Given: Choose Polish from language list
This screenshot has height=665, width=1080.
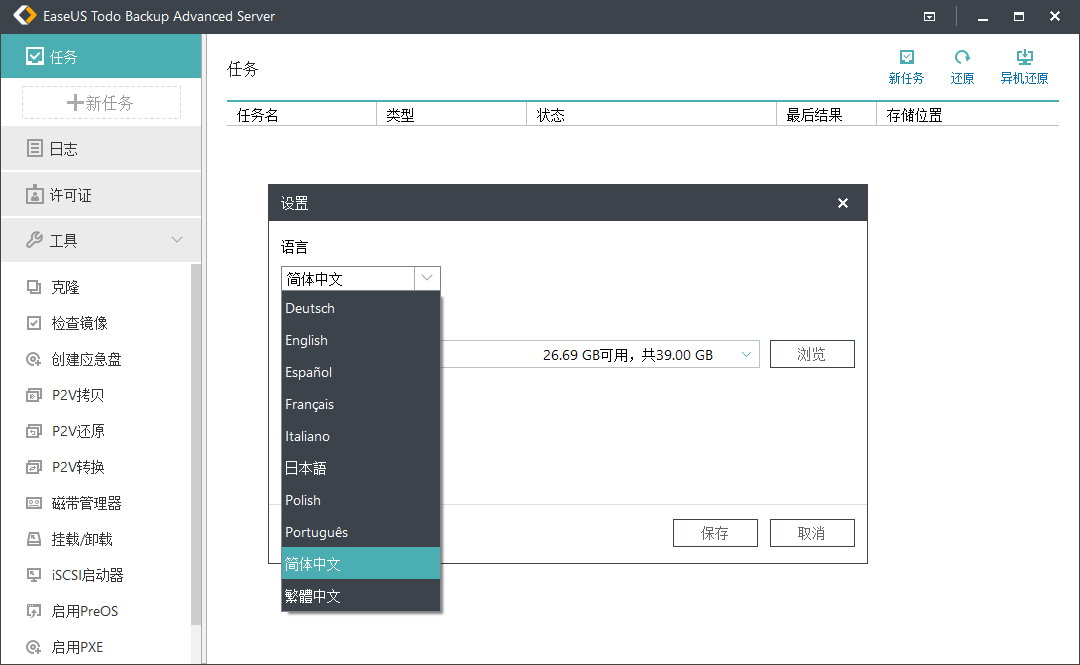Looking at the screenshot, I should [361, 500].
